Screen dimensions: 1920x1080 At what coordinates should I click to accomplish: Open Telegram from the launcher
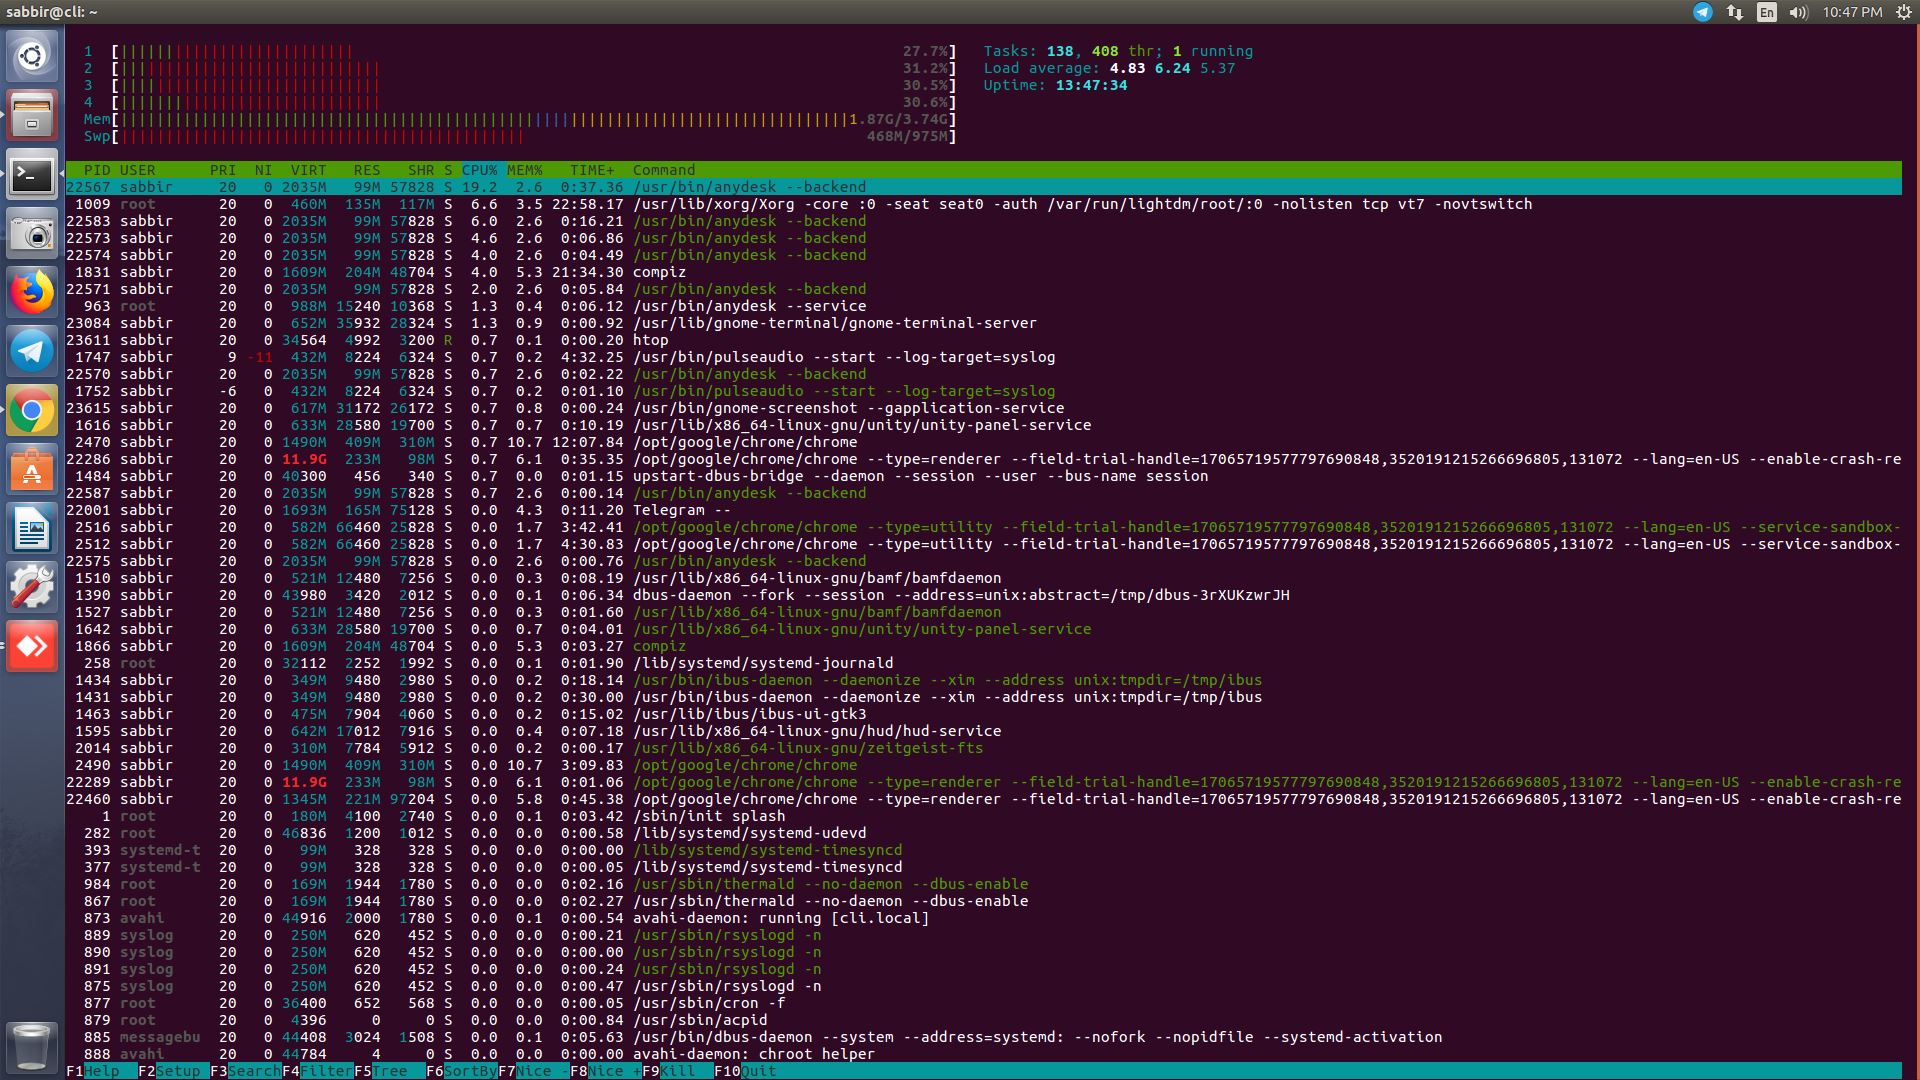(32, 352)
